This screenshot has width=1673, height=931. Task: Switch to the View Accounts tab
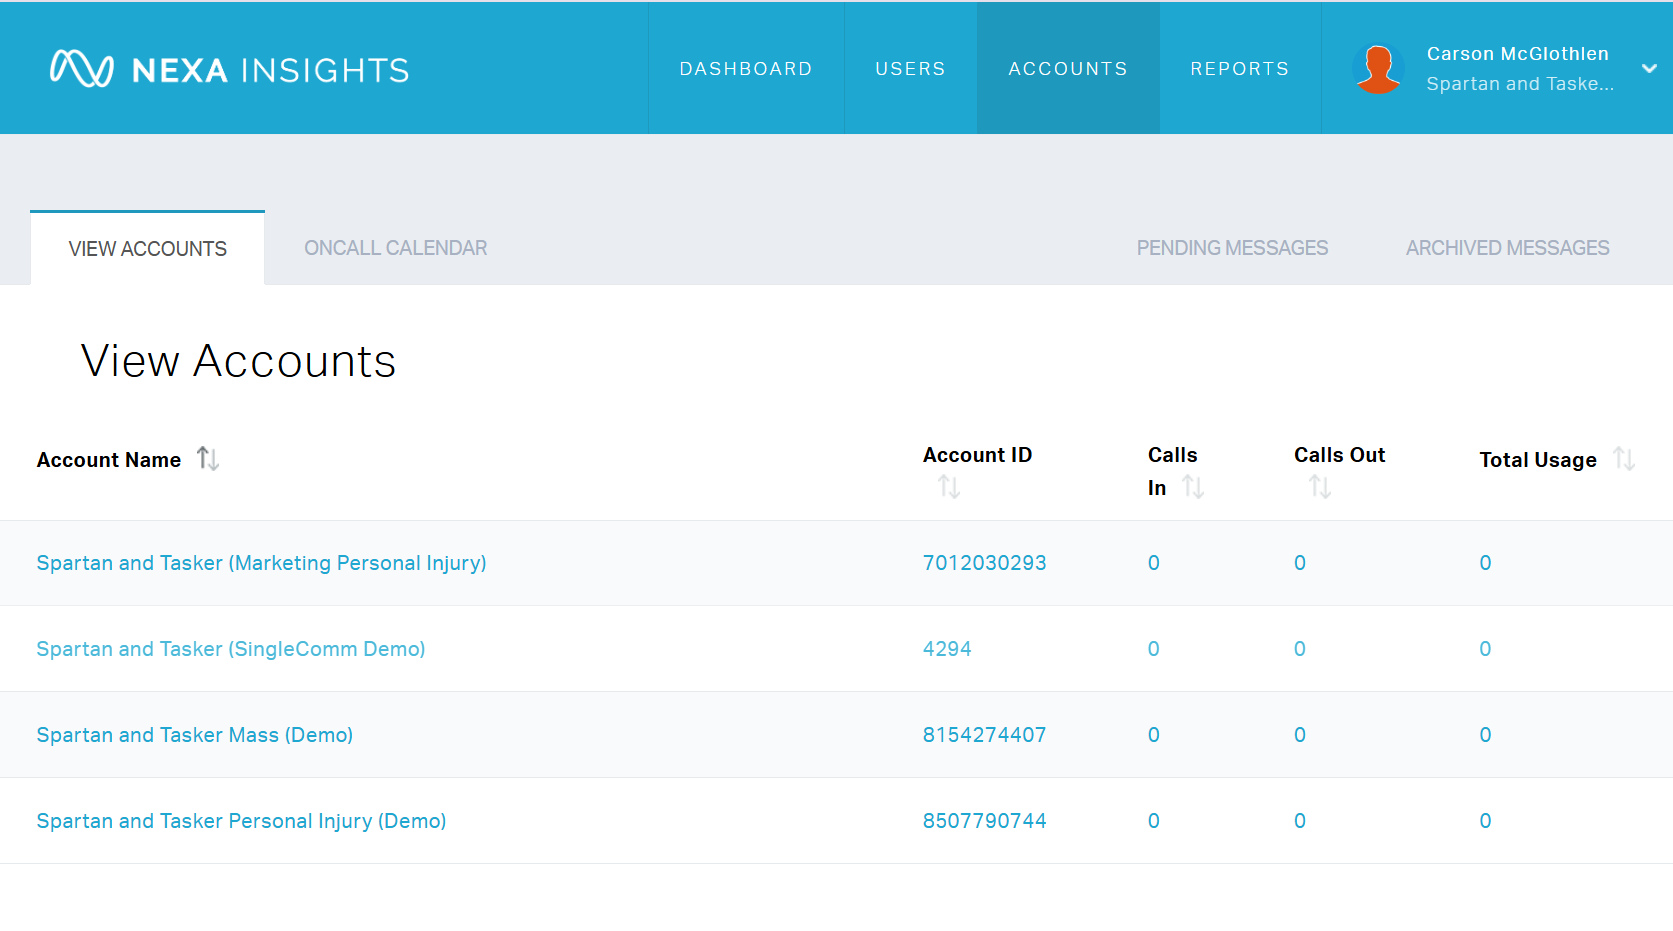tap(148, 248)
